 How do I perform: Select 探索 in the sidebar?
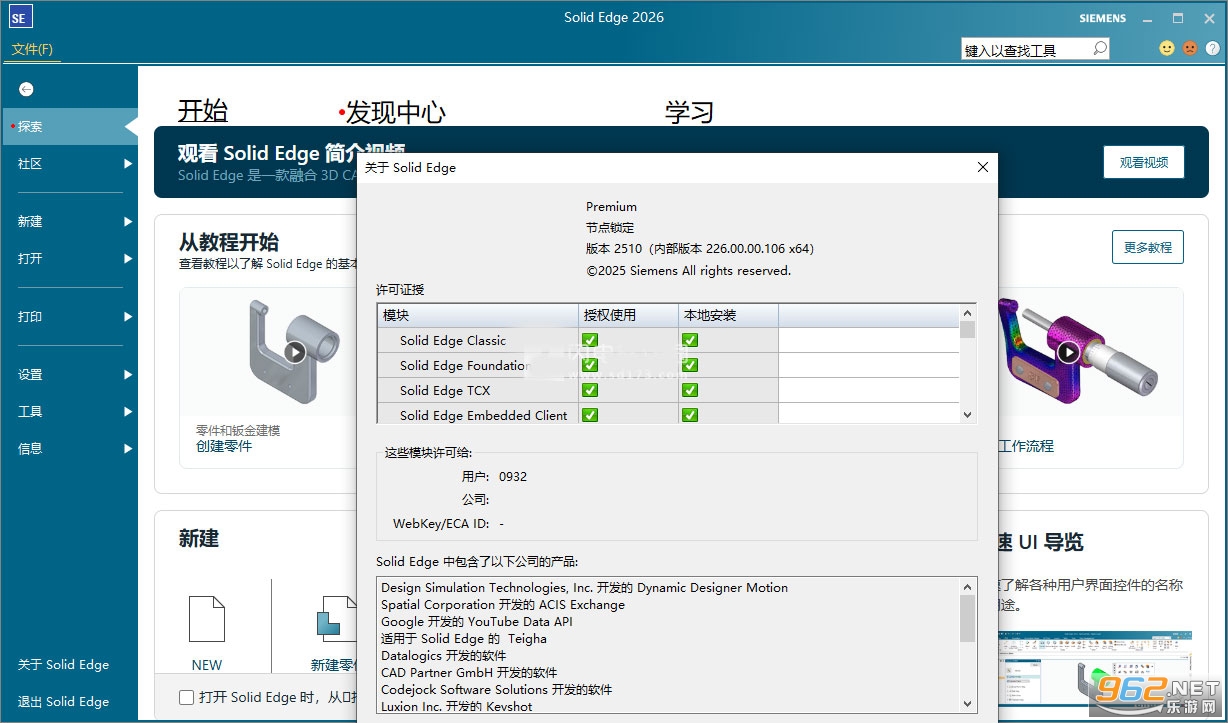point(69,126)
